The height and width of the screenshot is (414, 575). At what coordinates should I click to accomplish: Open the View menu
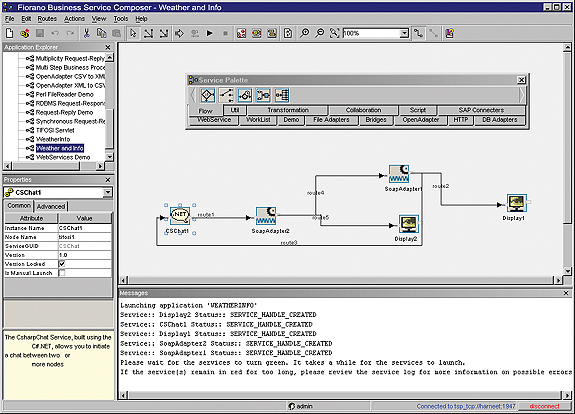(x=99, y=19)
